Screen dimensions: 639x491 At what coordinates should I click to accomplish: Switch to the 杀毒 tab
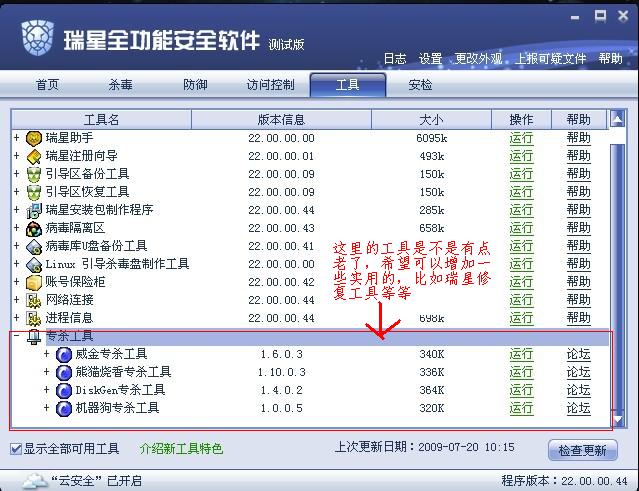120,85
